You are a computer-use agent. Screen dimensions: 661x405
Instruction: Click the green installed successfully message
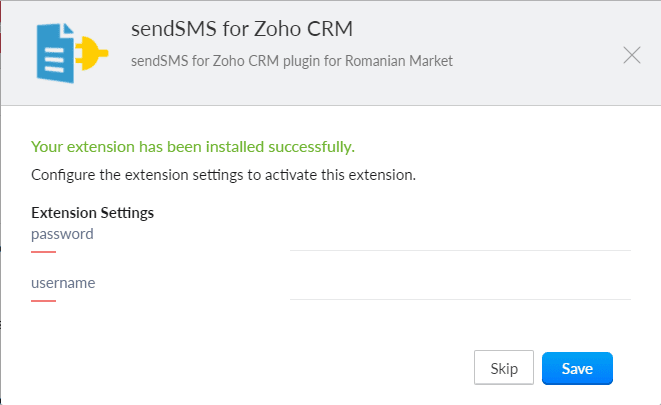193,147
